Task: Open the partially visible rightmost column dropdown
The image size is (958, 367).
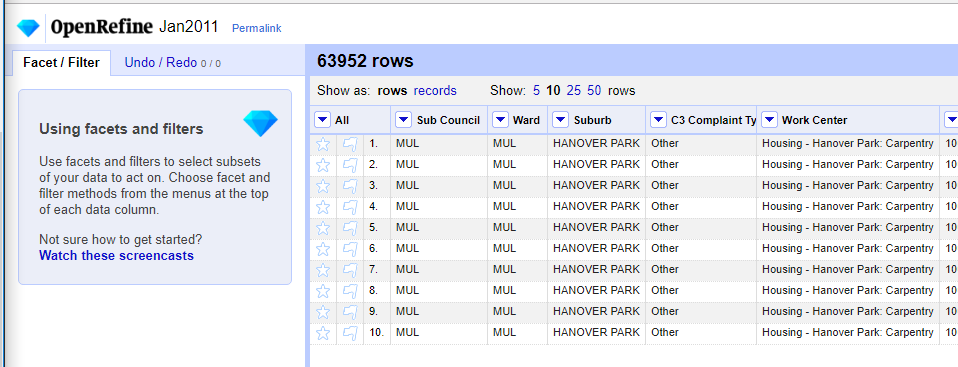Action: 952,120
